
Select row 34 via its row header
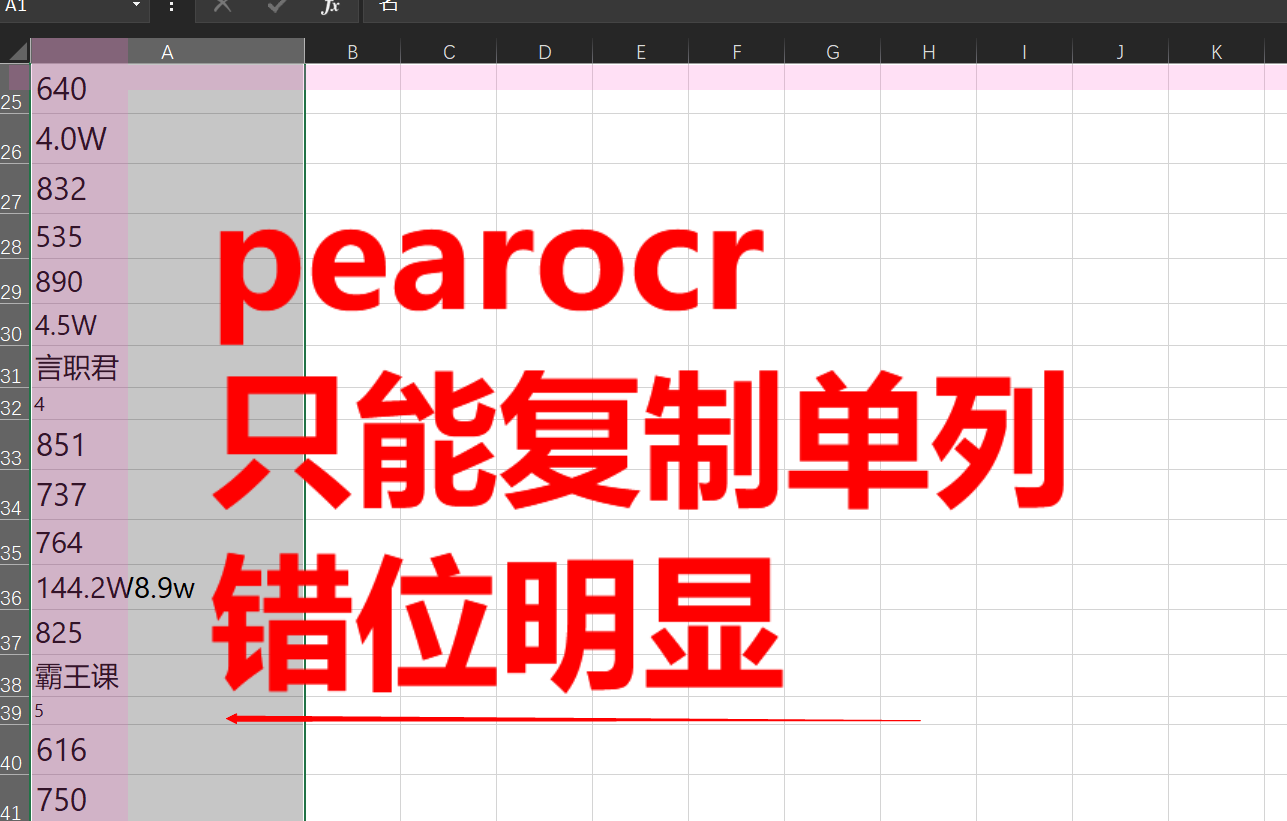pos(15,495)
